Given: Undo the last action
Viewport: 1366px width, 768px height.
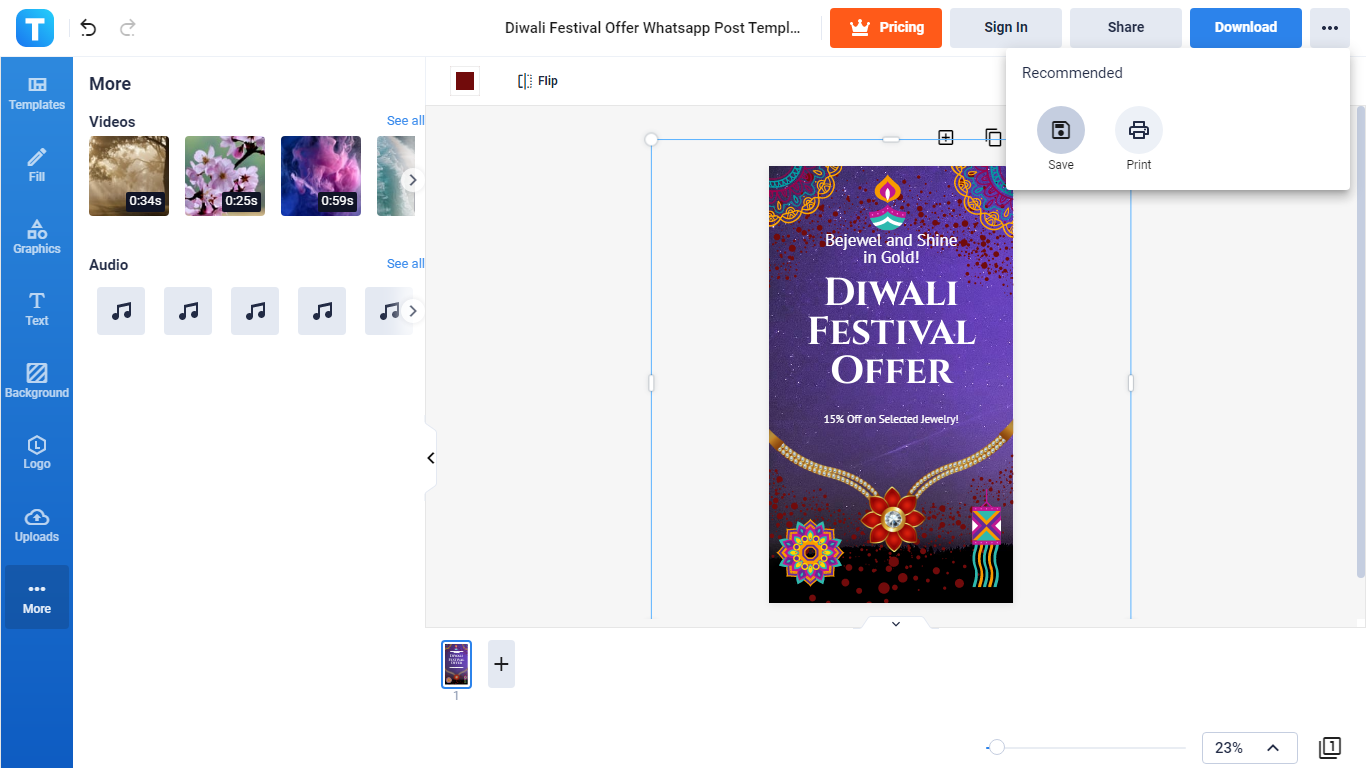Looking at the screenshot, I should (89, 28).
